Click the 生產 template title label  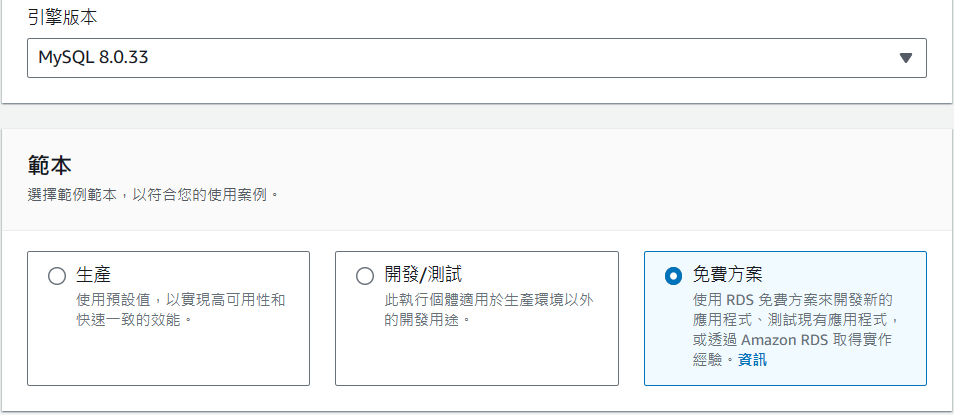[x=94, y=275]
